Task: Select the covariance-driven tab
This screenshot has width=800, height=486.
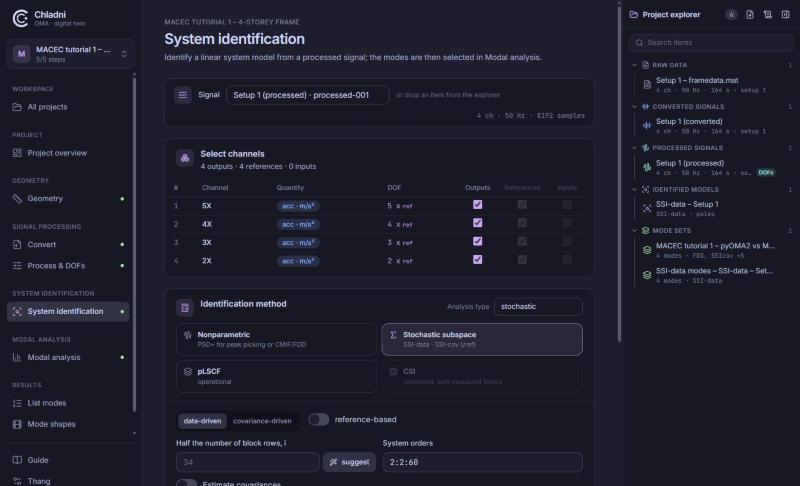Action: click(x=262, y=421)
